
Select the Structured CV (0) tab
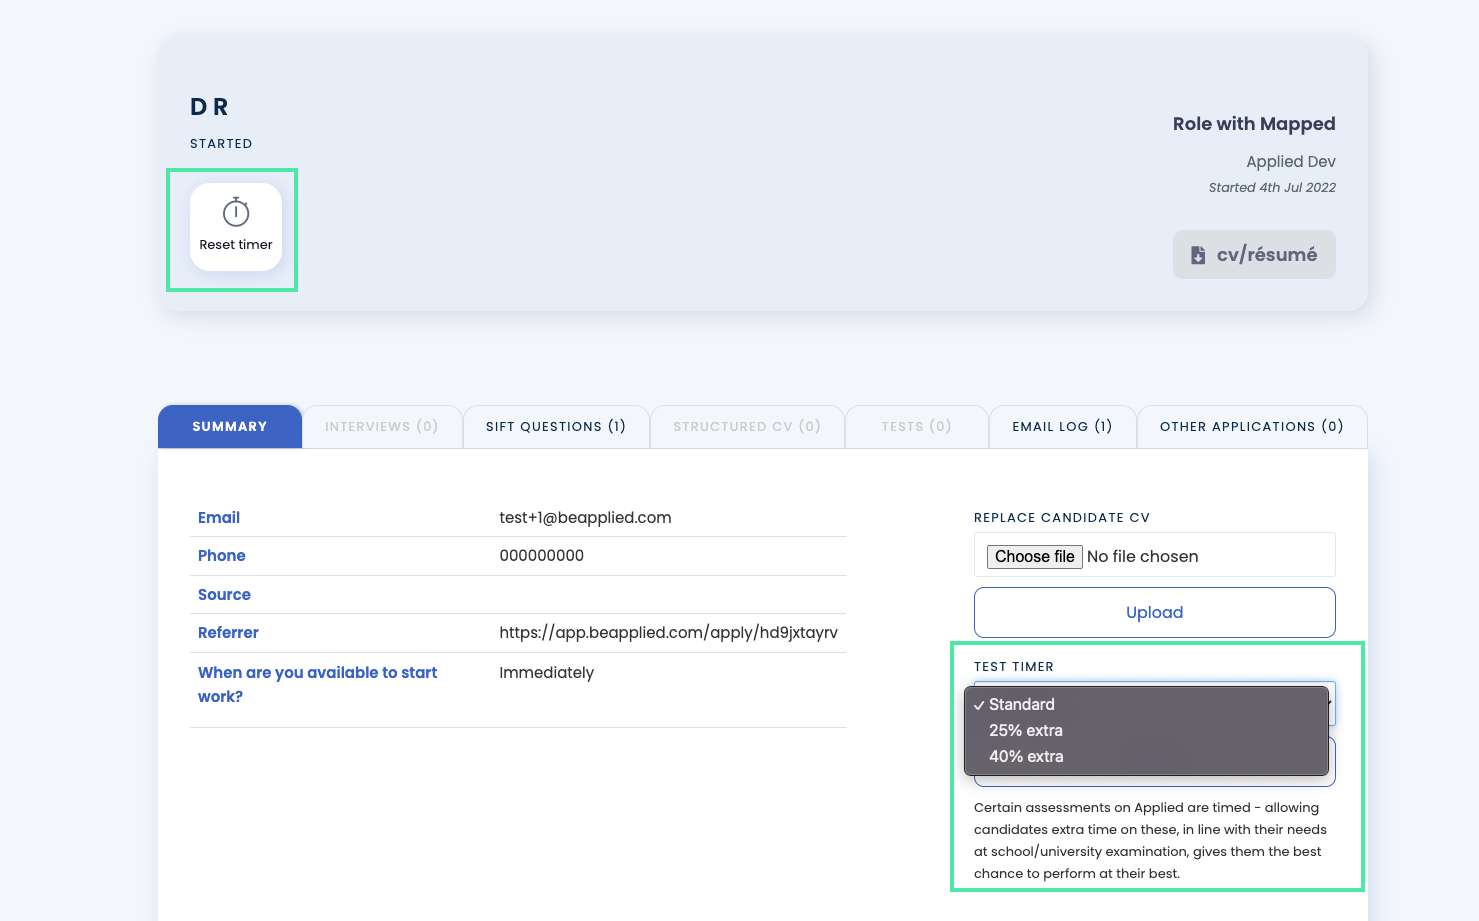(747, 427)
